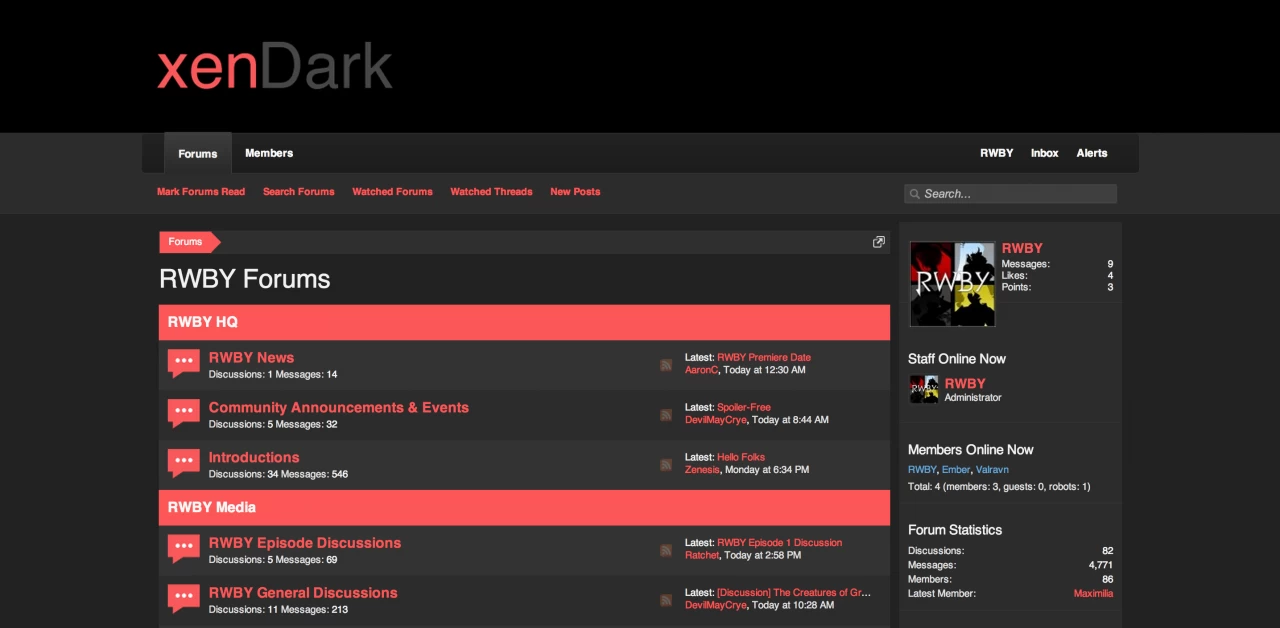Open Valravn member profile
Screen dimensions: 1280x628
pos(992,470)
